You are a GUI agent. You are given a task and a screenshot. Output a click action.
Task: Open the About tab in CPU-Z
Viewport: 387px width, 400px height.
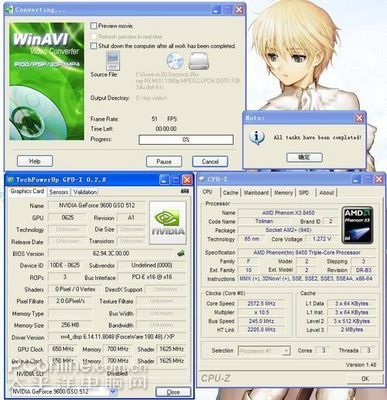pos(326,193)
